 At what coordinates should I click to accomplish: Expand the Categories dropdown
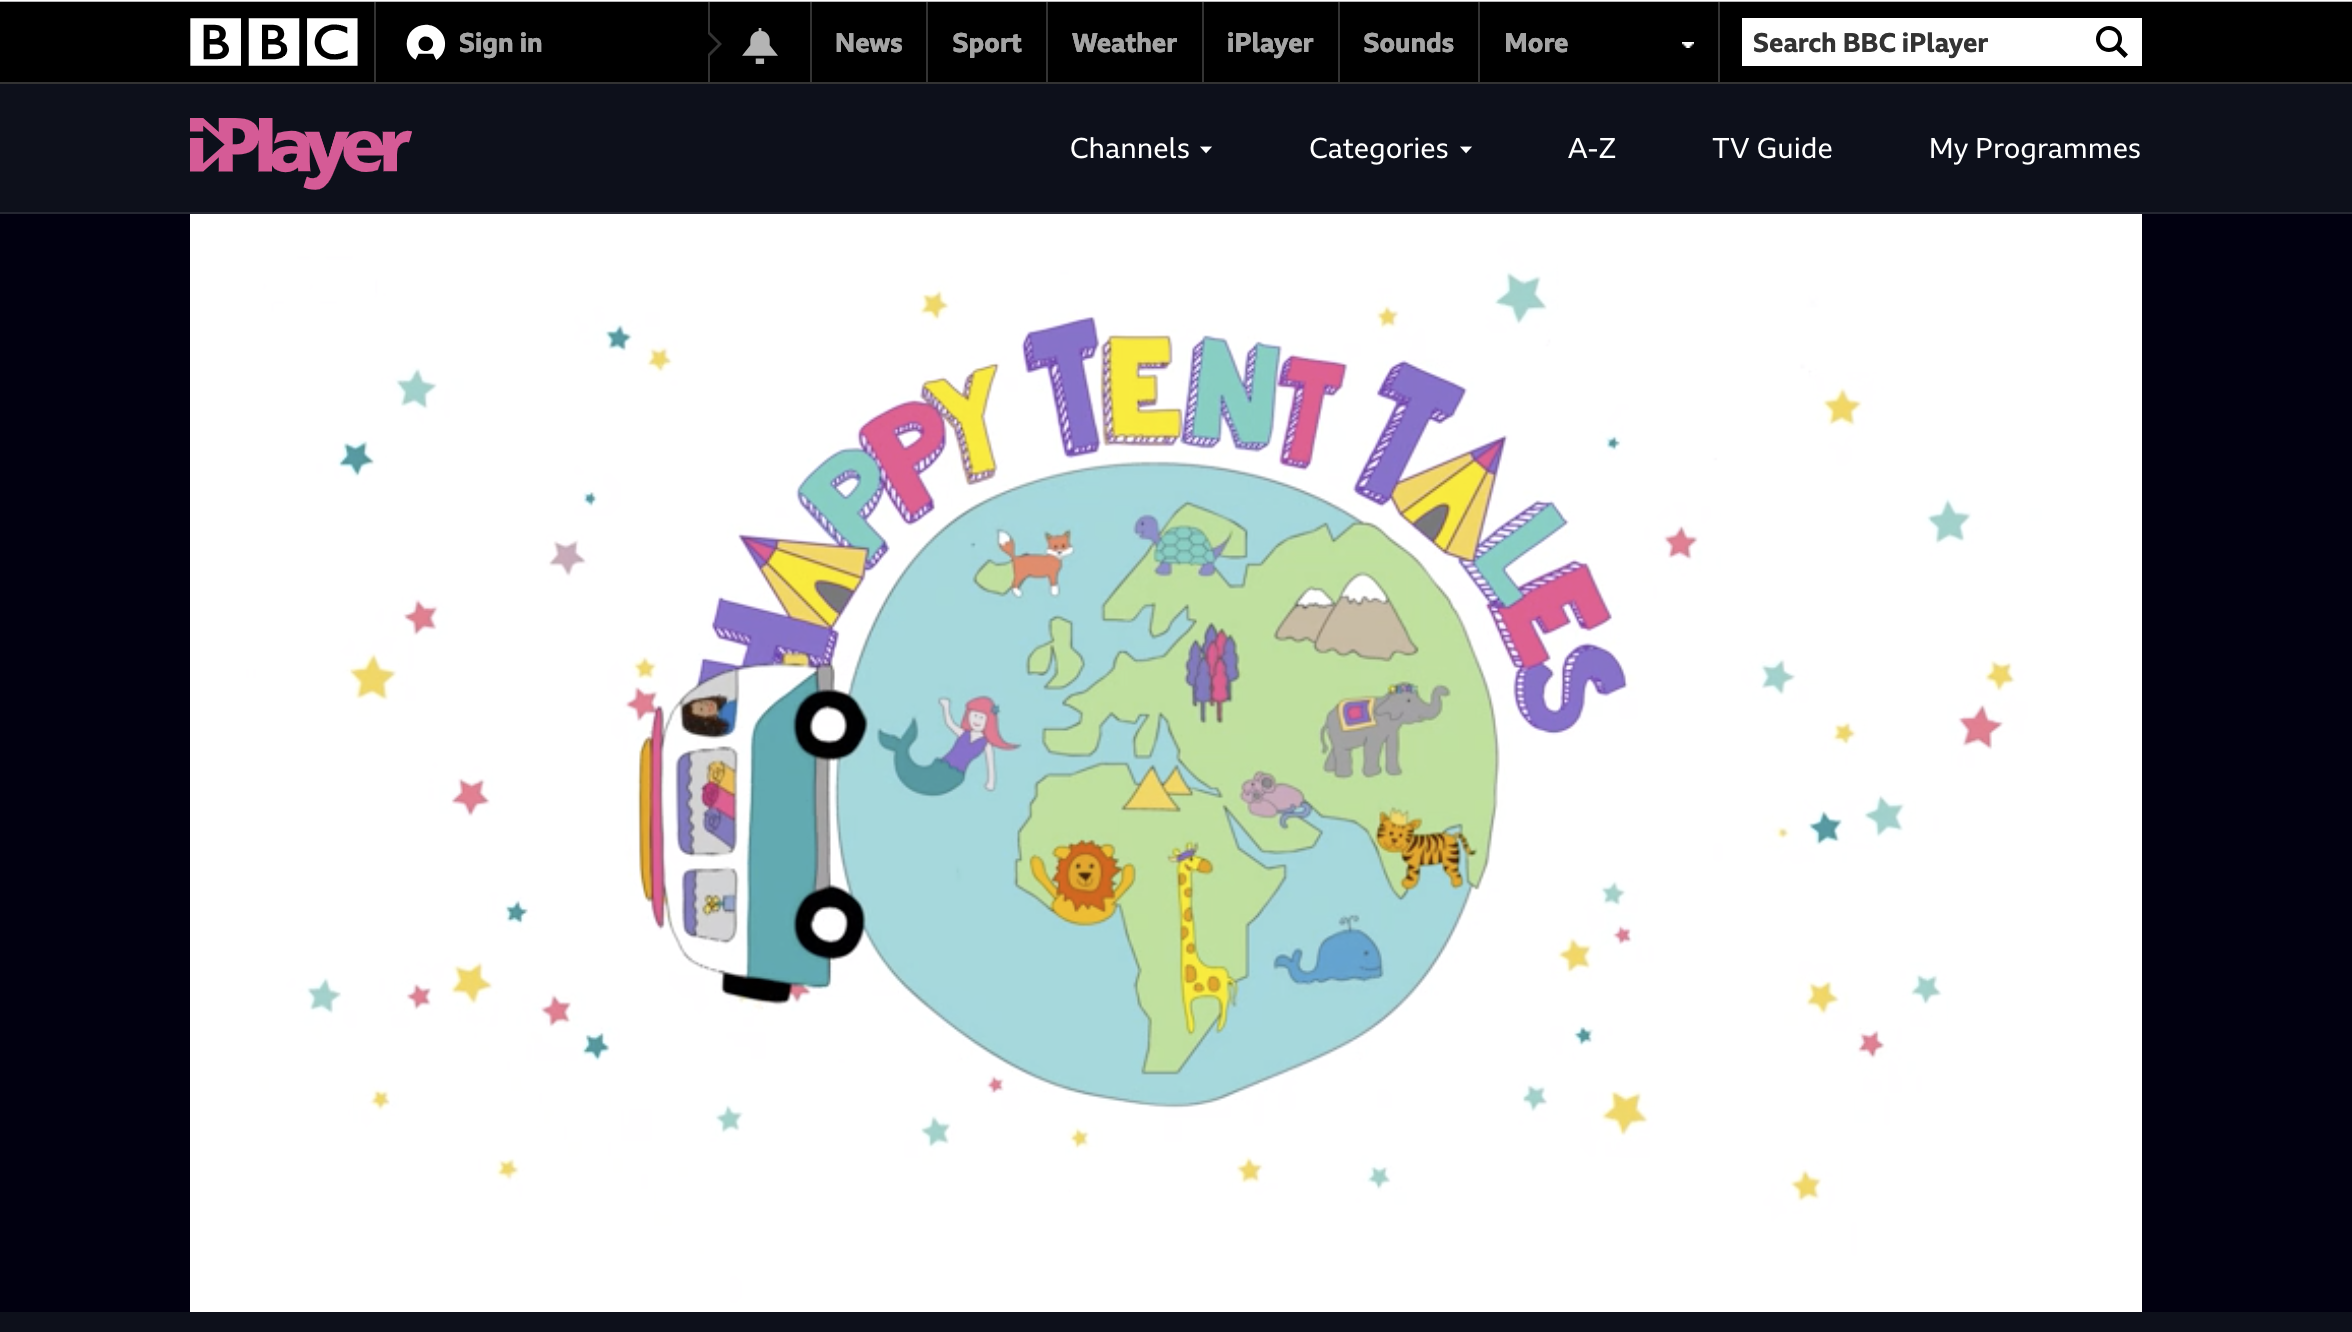pos(1390,149)
